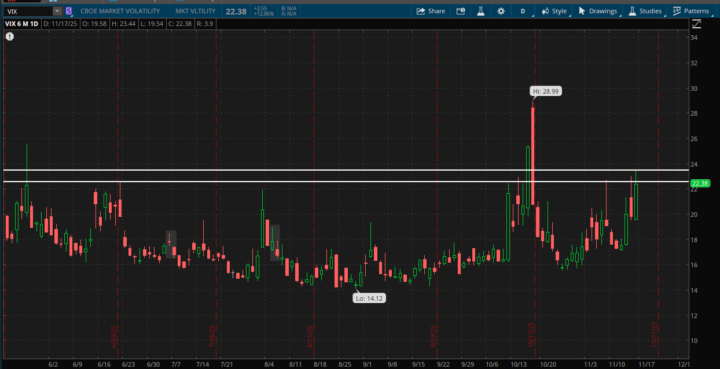Click the MKT VLTILITY label

pyautogui.click(x=195, y=11)
